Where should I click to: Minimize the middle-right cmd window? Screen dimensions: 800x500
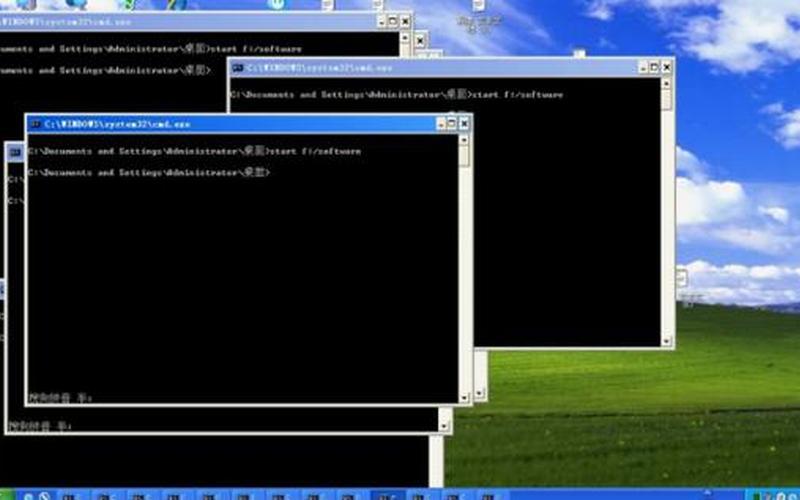[644, 67]
